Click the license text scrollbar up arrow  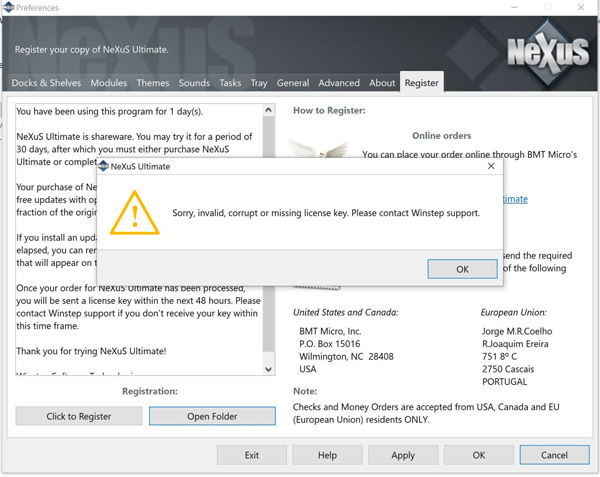coord(268,110)
